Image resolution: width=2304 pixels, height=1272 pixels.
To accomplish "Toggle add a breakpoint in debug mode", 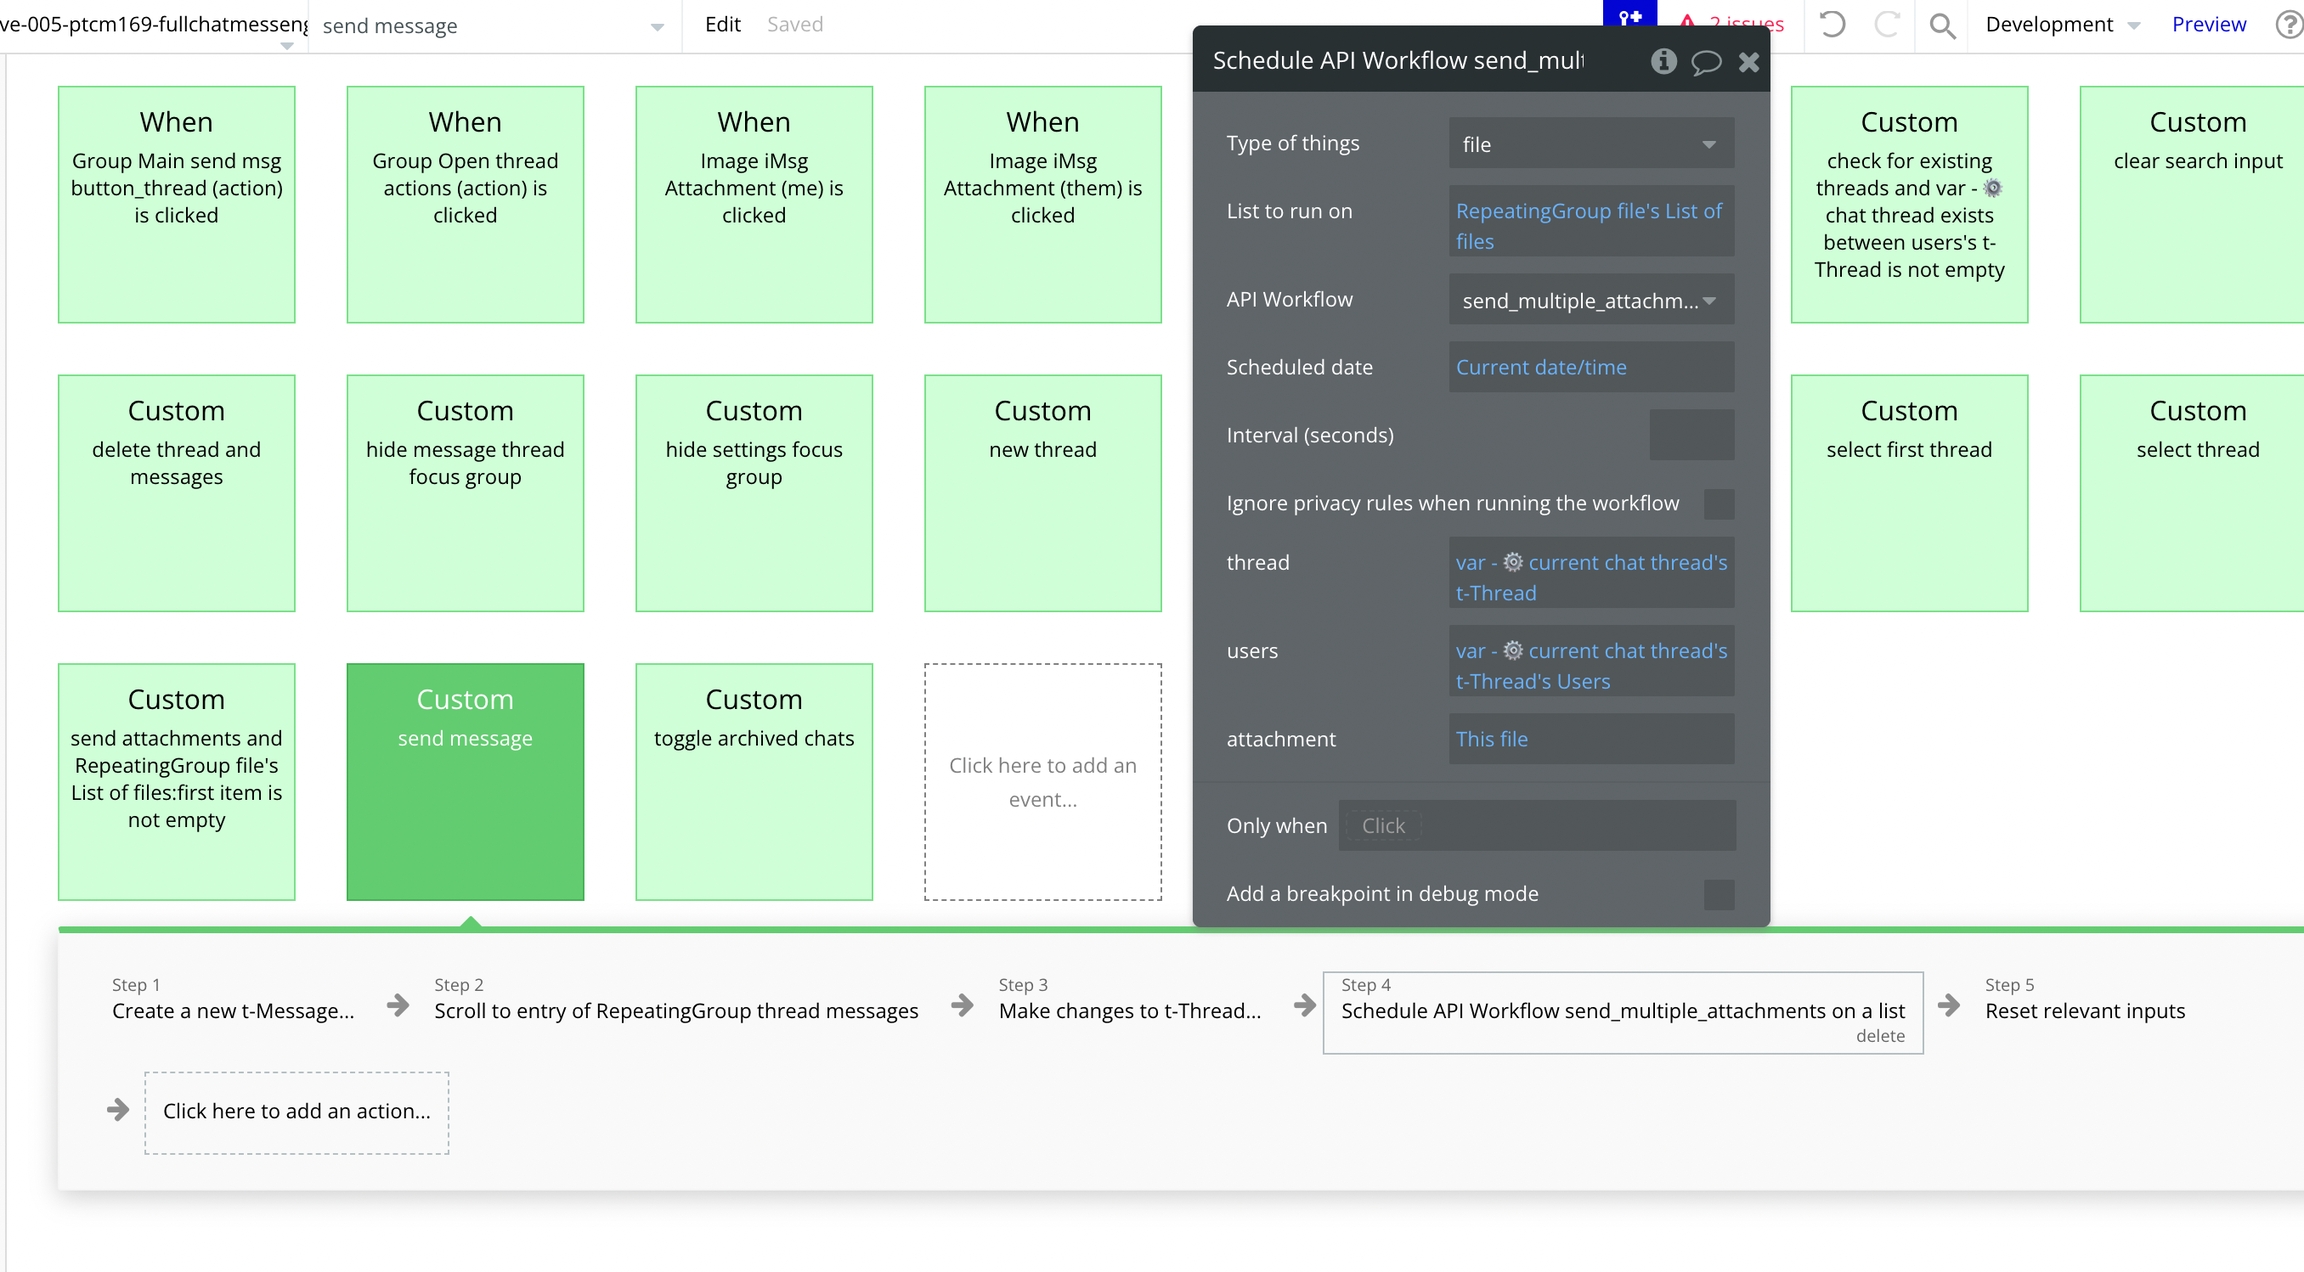I will [1718, 894].
